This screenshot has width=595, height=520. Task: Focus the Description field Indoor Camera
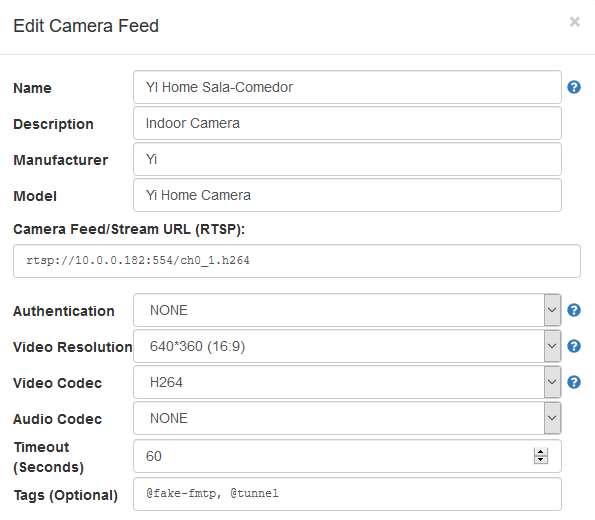pyautogui.click(x=347, y=123)
